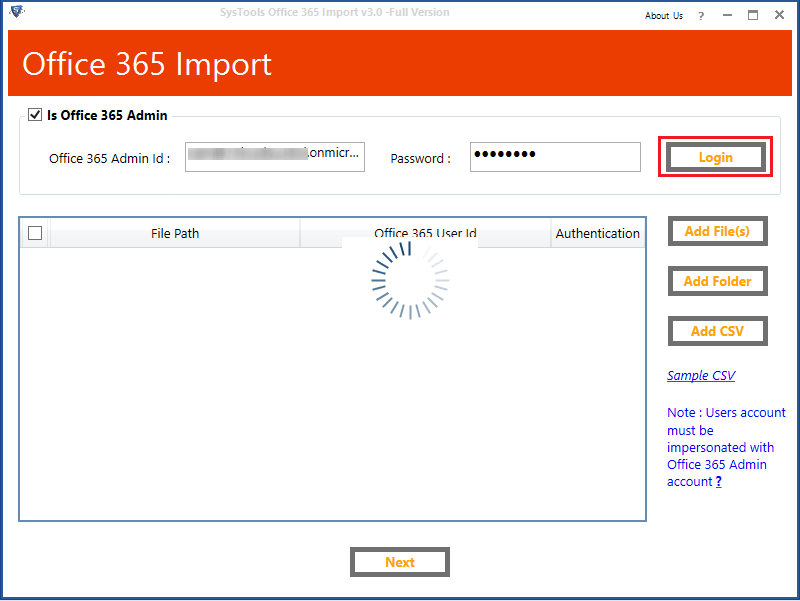Maximize the application window
This screenshot has width=800, height=601.
coord(752,15)
